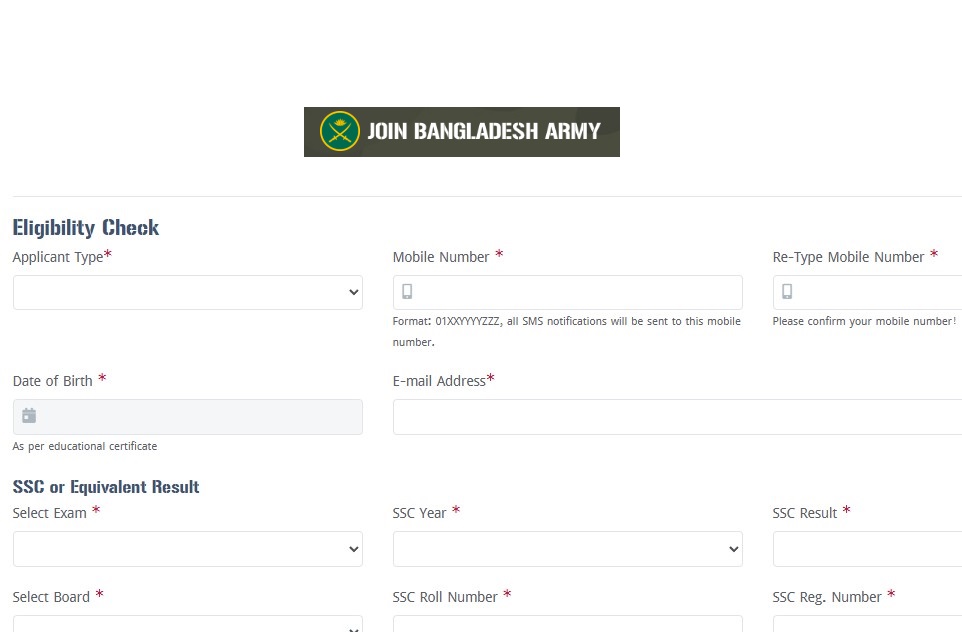Click the calendar icon in Date of Birth
Screen dimensions: 962x632
point(29,416)
